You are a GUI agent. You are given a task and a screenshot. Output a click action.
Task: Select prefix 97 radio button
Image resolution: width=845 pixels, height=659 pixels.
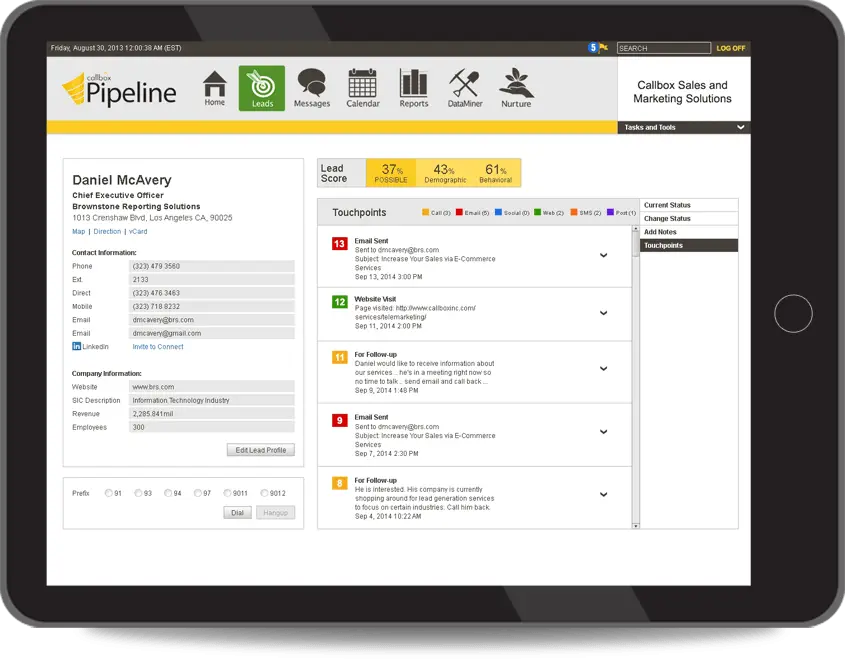pyautogui.click(x=198, y=493)
